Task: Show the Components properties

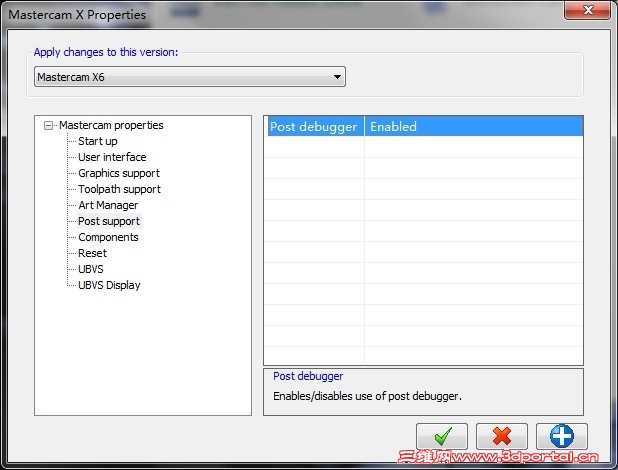Action: 108,237
